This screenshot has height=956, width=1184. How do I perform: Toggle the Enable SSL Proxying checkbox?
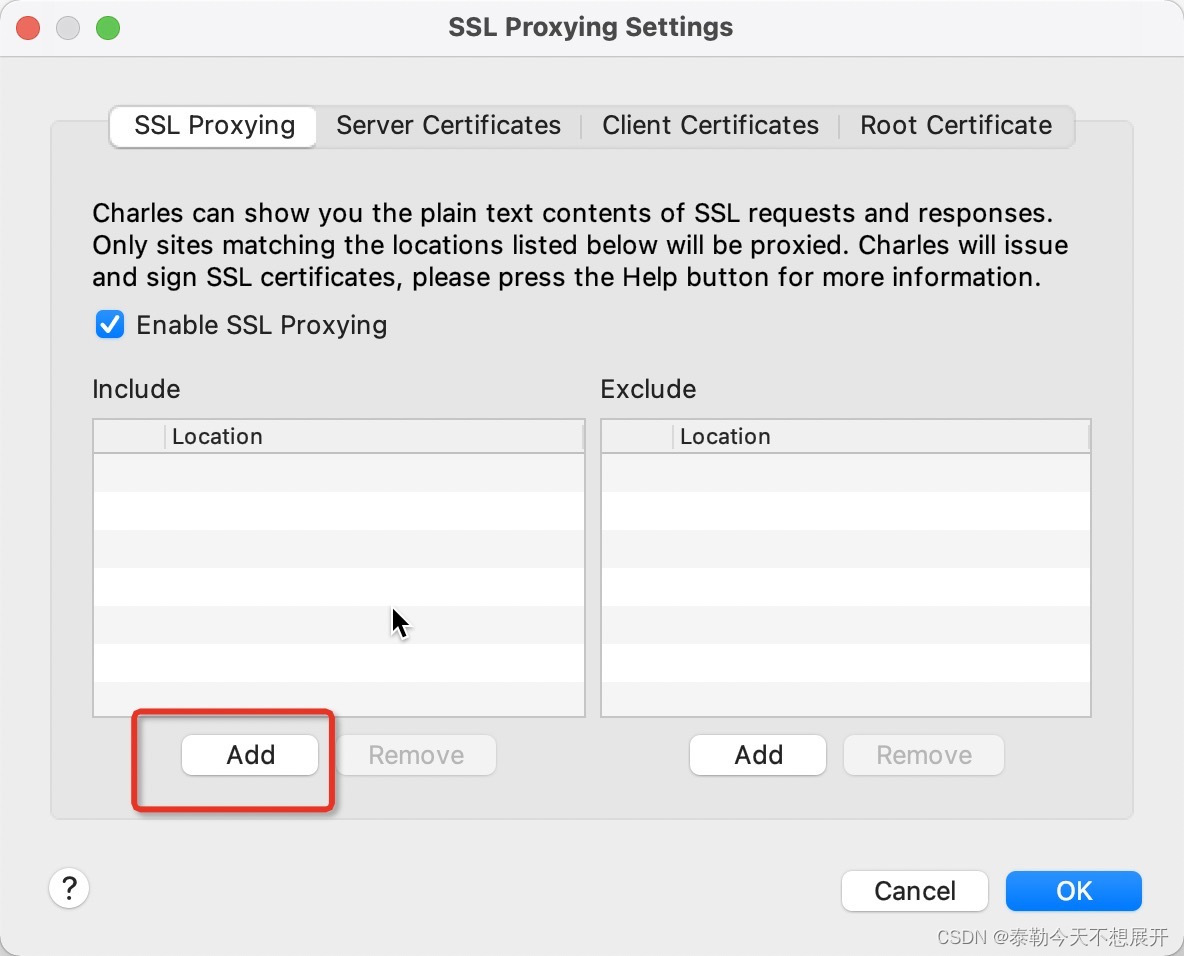coord(110,325)
